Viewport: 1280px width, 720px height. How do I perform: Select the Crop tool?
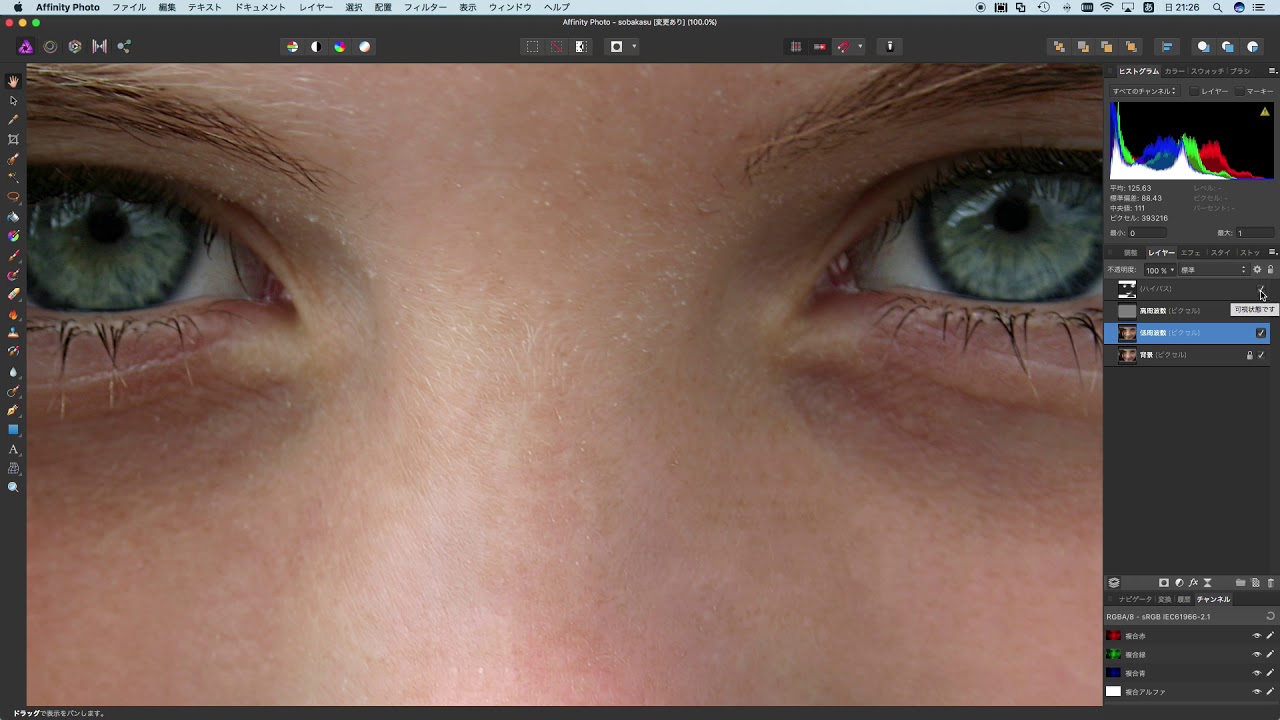(x=13, y=140)
